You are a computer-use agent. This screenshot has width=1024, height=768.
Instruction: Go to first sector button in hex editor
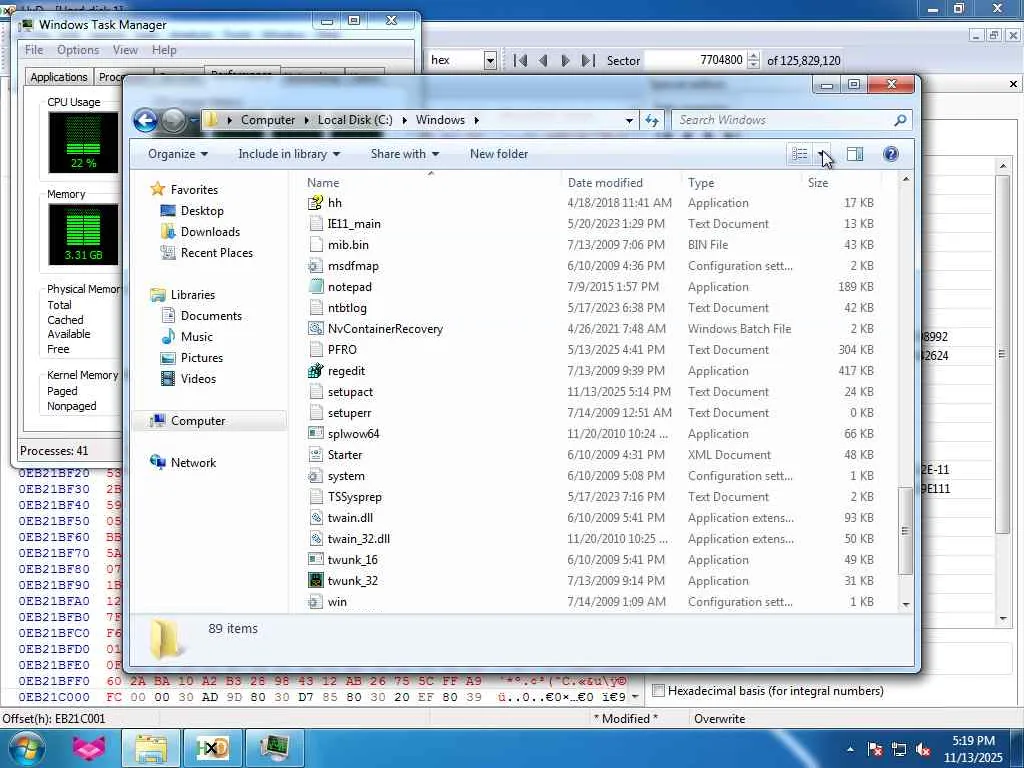(520, 61)
